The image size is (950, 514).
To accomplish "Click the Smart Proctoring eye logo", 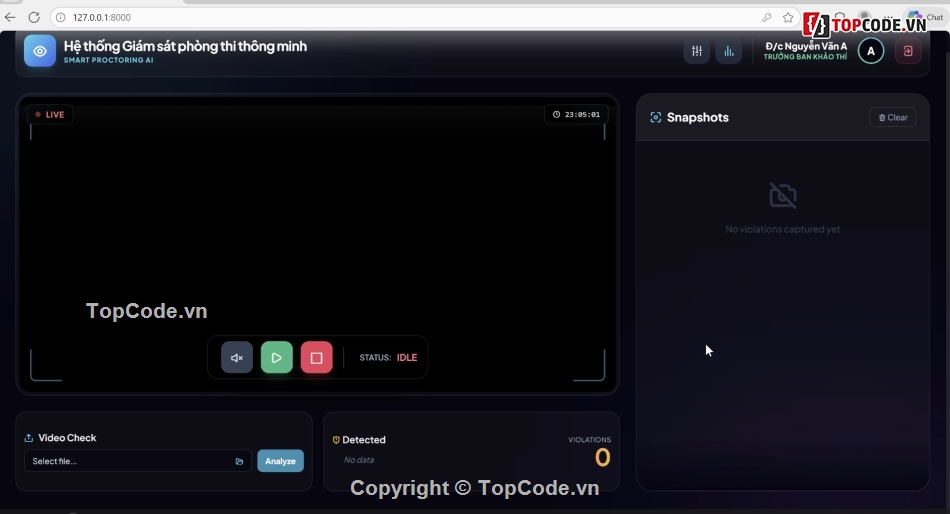I will (40, 51).
